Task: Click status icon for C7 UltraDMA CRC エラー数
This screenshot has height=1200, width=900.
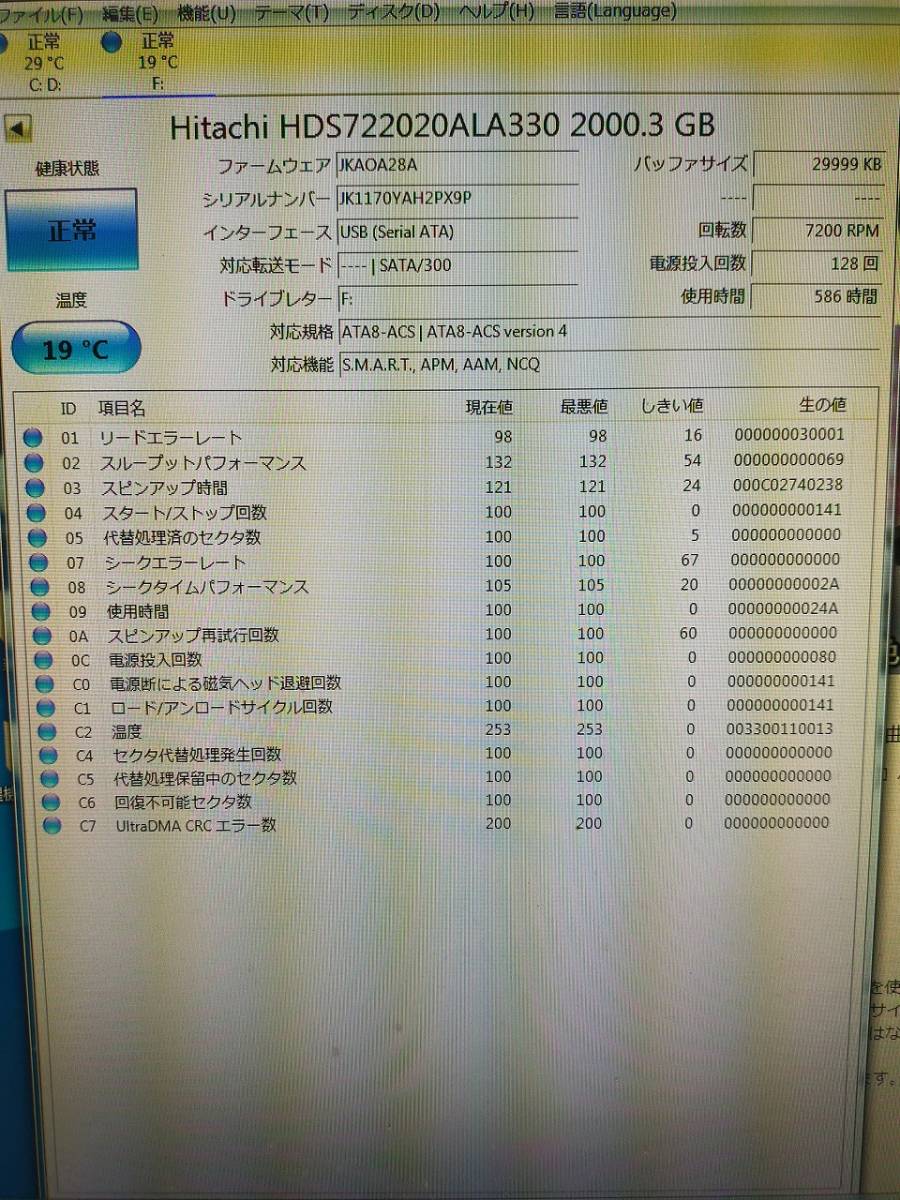Action: [x=53, y=825]
